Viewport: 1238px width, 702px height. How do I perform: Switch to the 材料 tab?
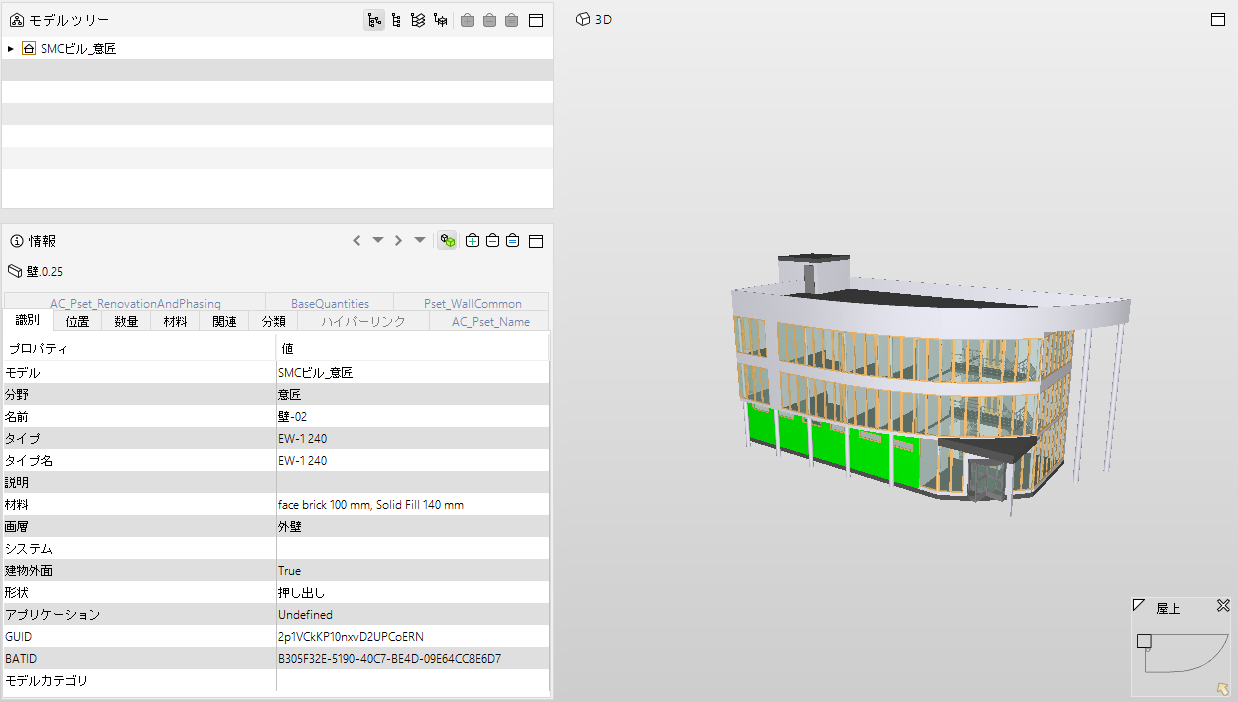(x=175, y=321)
